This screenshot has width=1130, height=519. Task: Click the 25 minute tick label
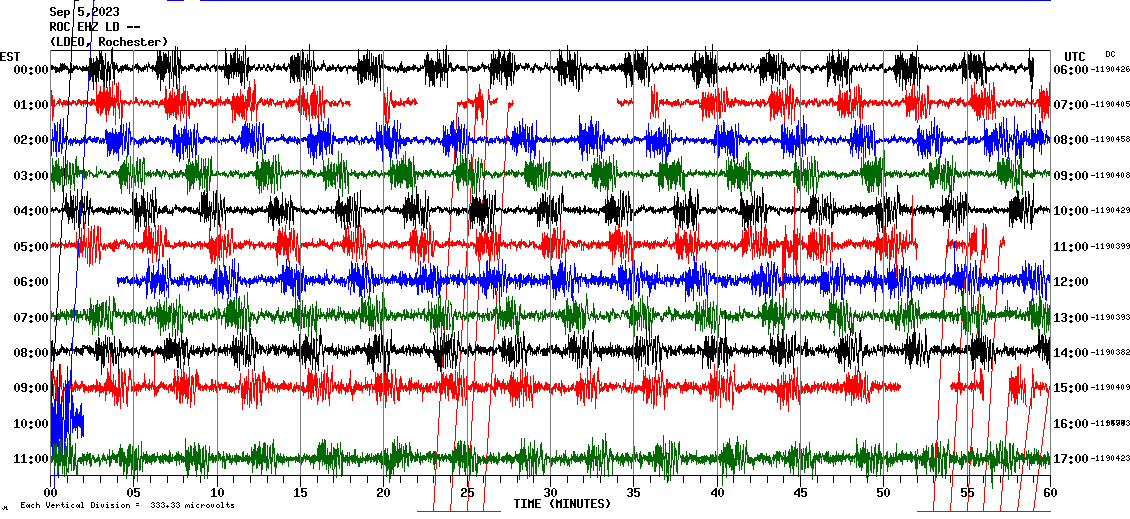pyautogui.click(x=467, y=492)
